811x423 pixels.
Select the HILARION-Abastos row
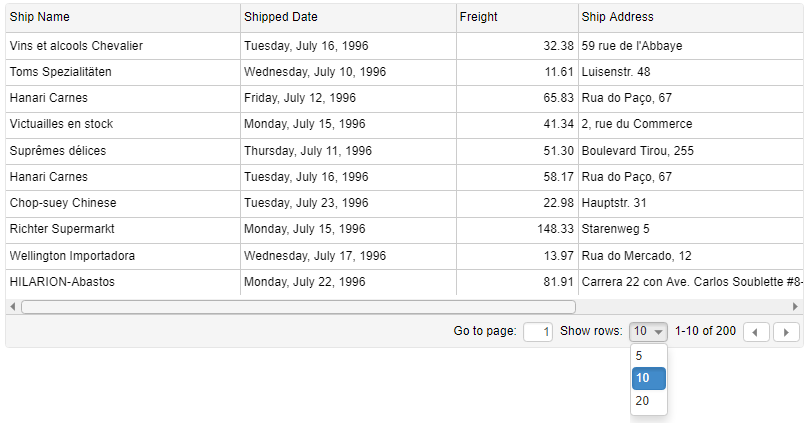[404, 282]
